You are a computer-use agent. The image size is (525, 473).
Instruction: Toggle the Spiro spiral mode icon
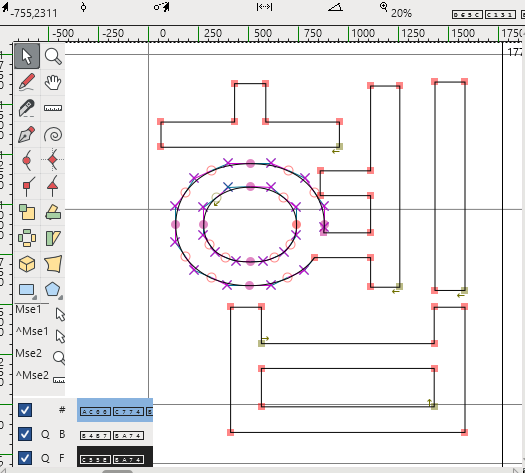click(53, 134)
